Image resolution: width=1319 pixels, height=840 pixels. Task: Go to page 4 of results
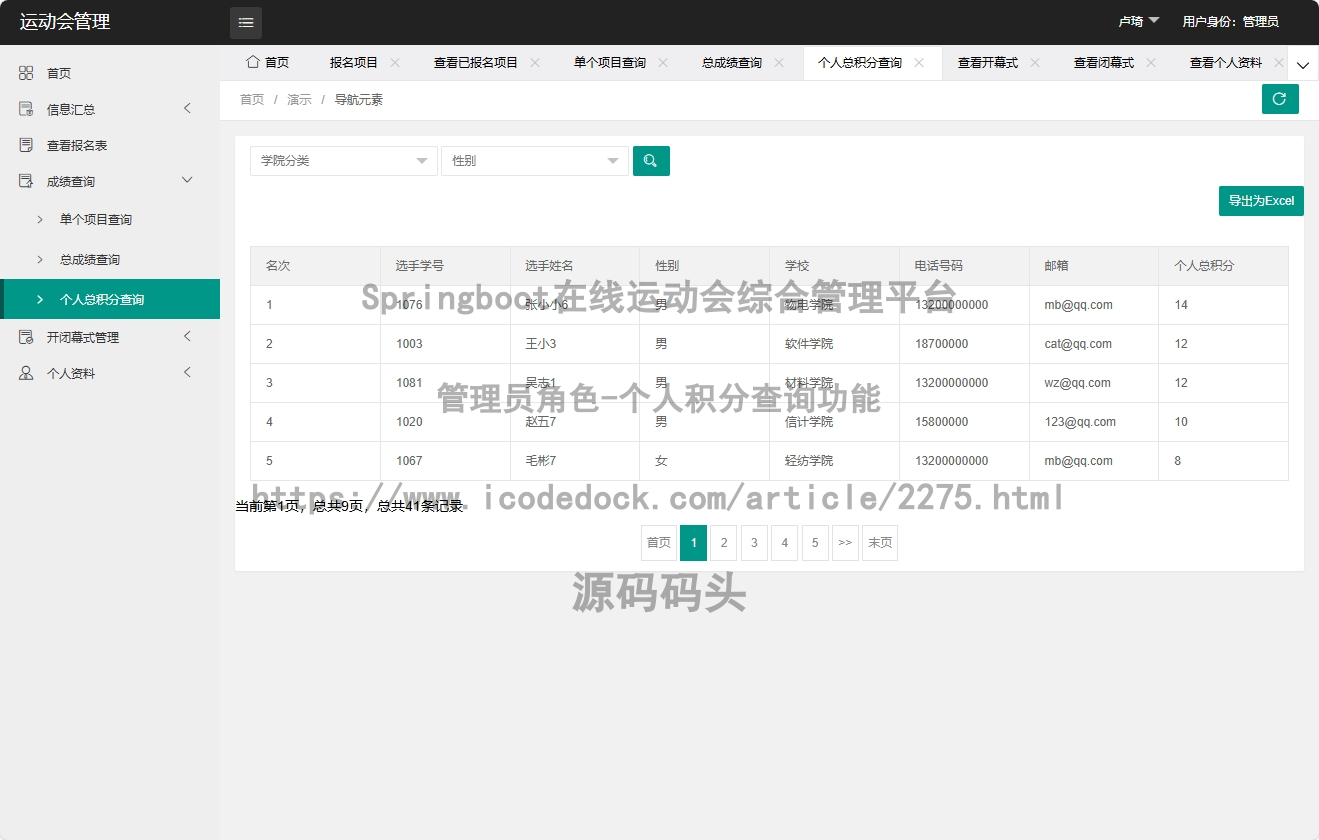pos(785,543)
